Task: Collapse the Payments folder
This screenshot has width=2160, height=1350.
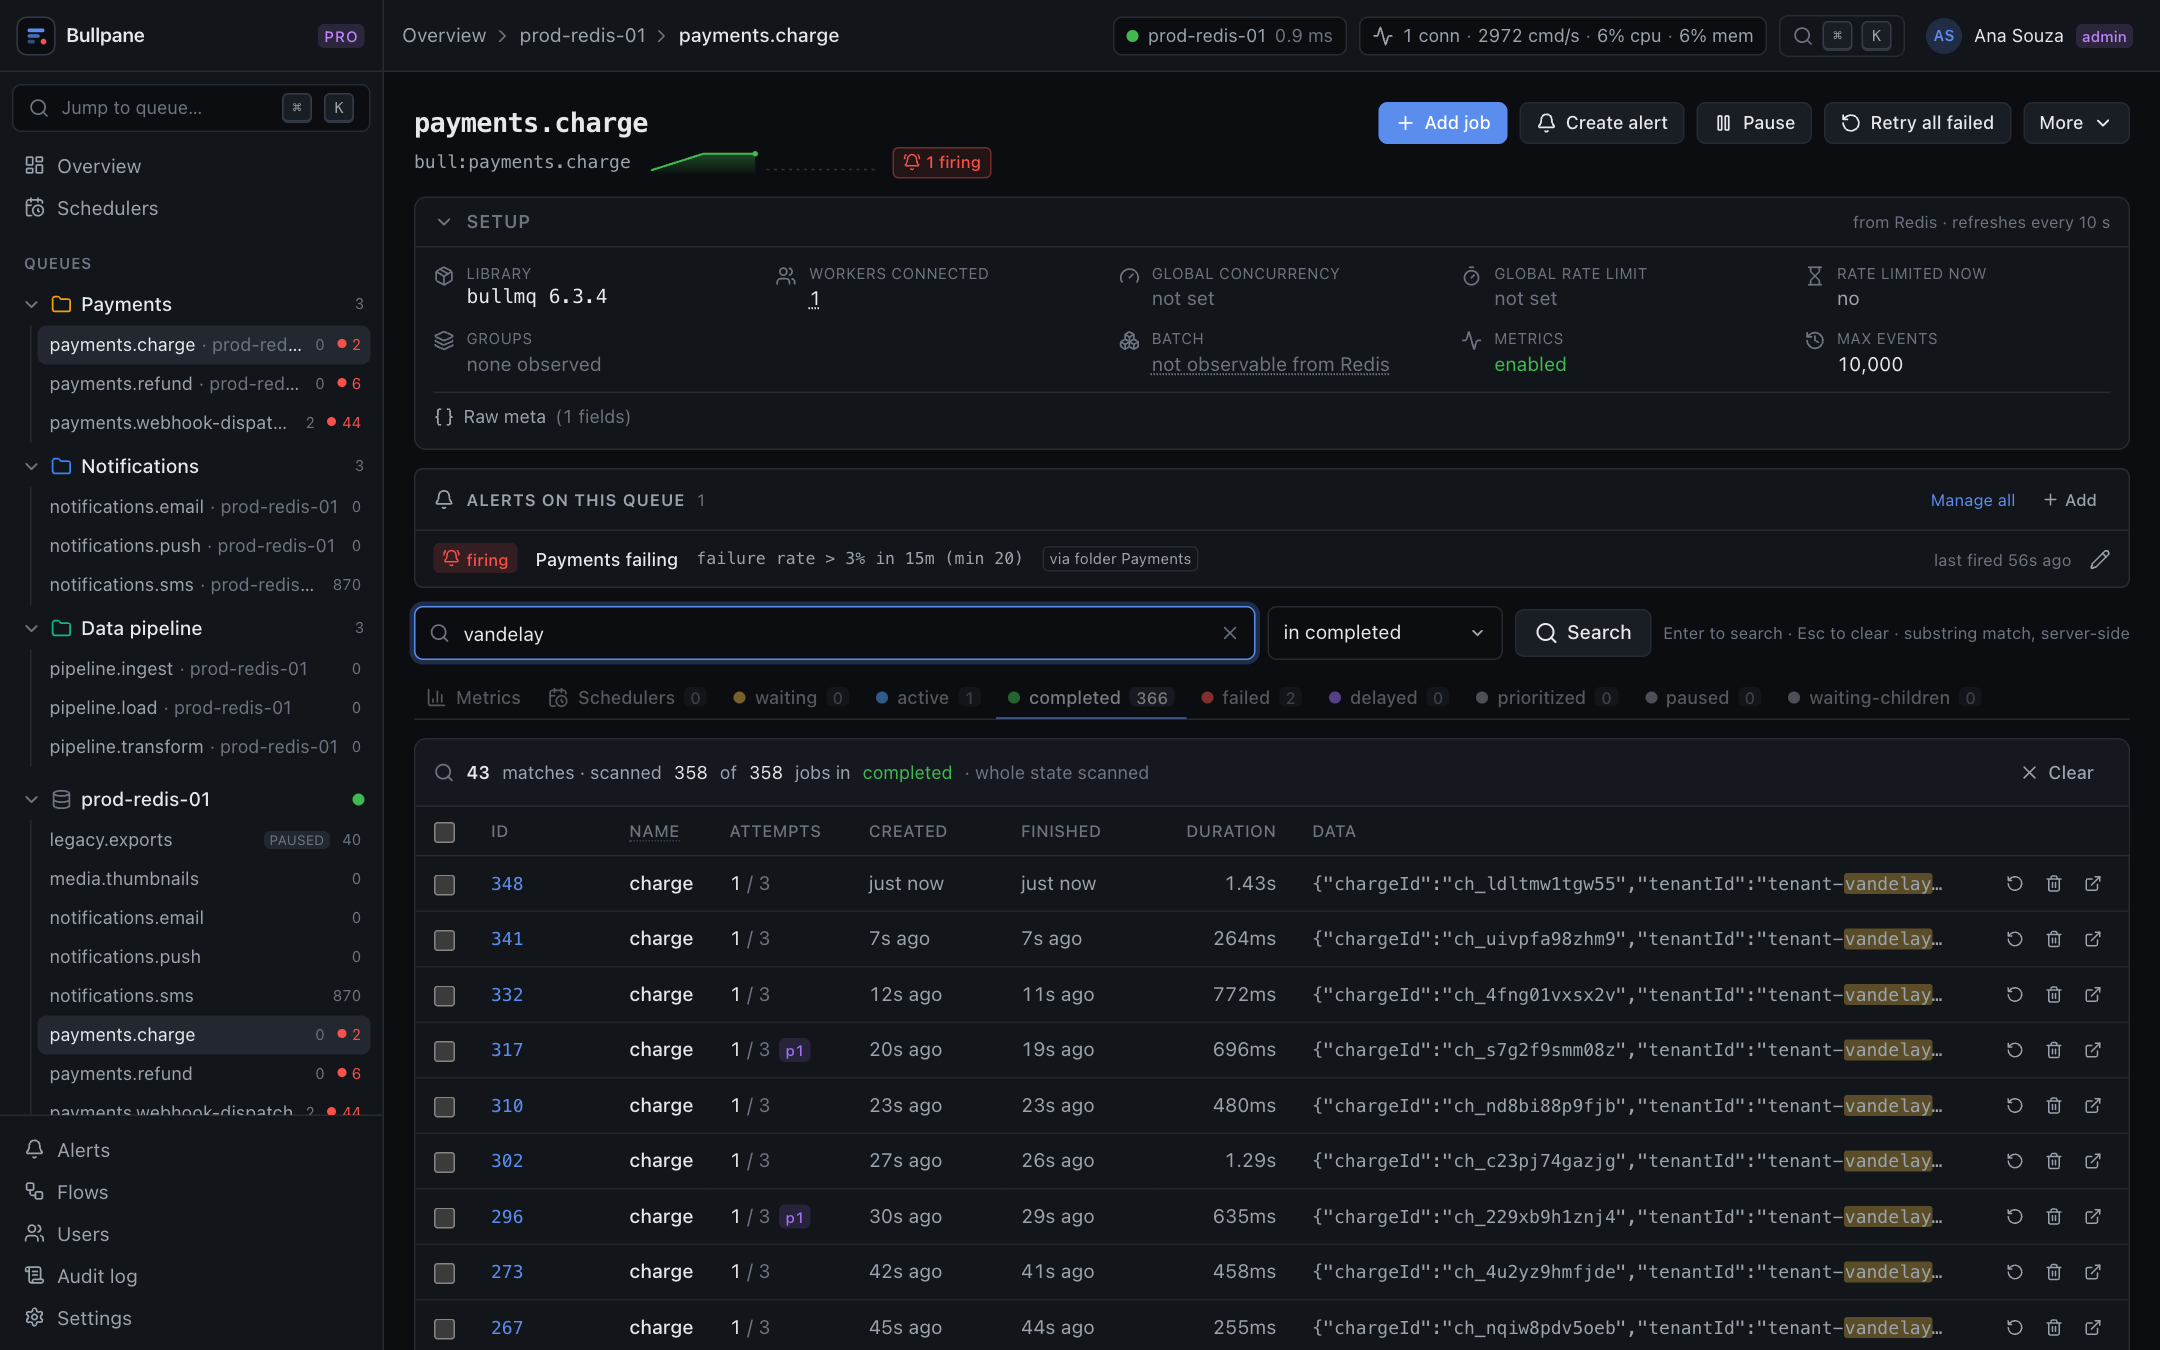Action: pos(31,304)
